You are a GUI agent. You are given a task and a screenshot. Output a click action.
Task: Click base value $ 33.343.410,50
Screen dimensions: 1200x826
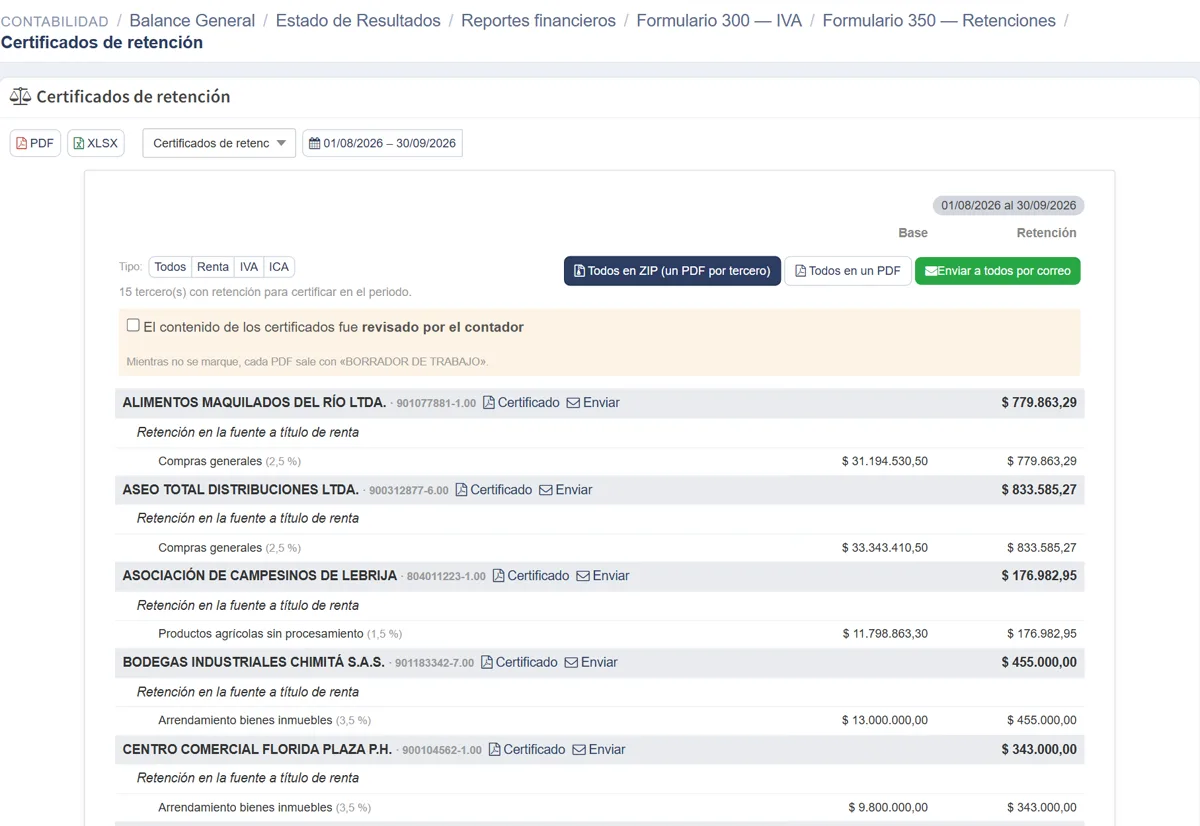[x=885, y=548]
